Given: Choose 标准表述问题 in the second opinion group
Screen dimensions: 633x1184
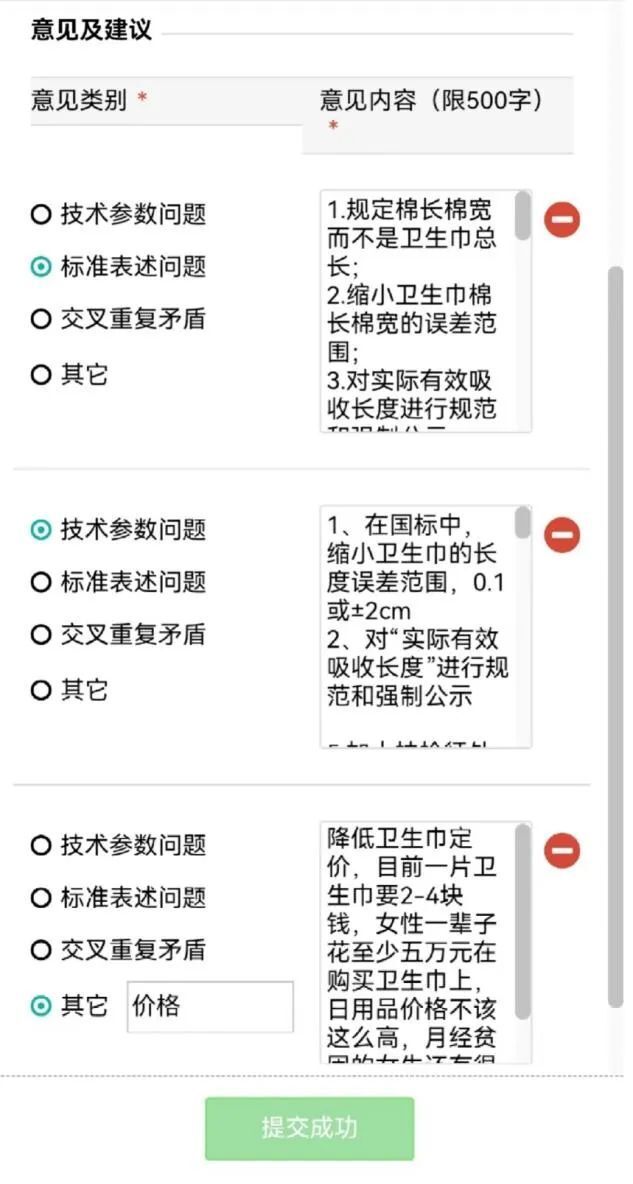Looking at the screenshot, I should 41,582.
